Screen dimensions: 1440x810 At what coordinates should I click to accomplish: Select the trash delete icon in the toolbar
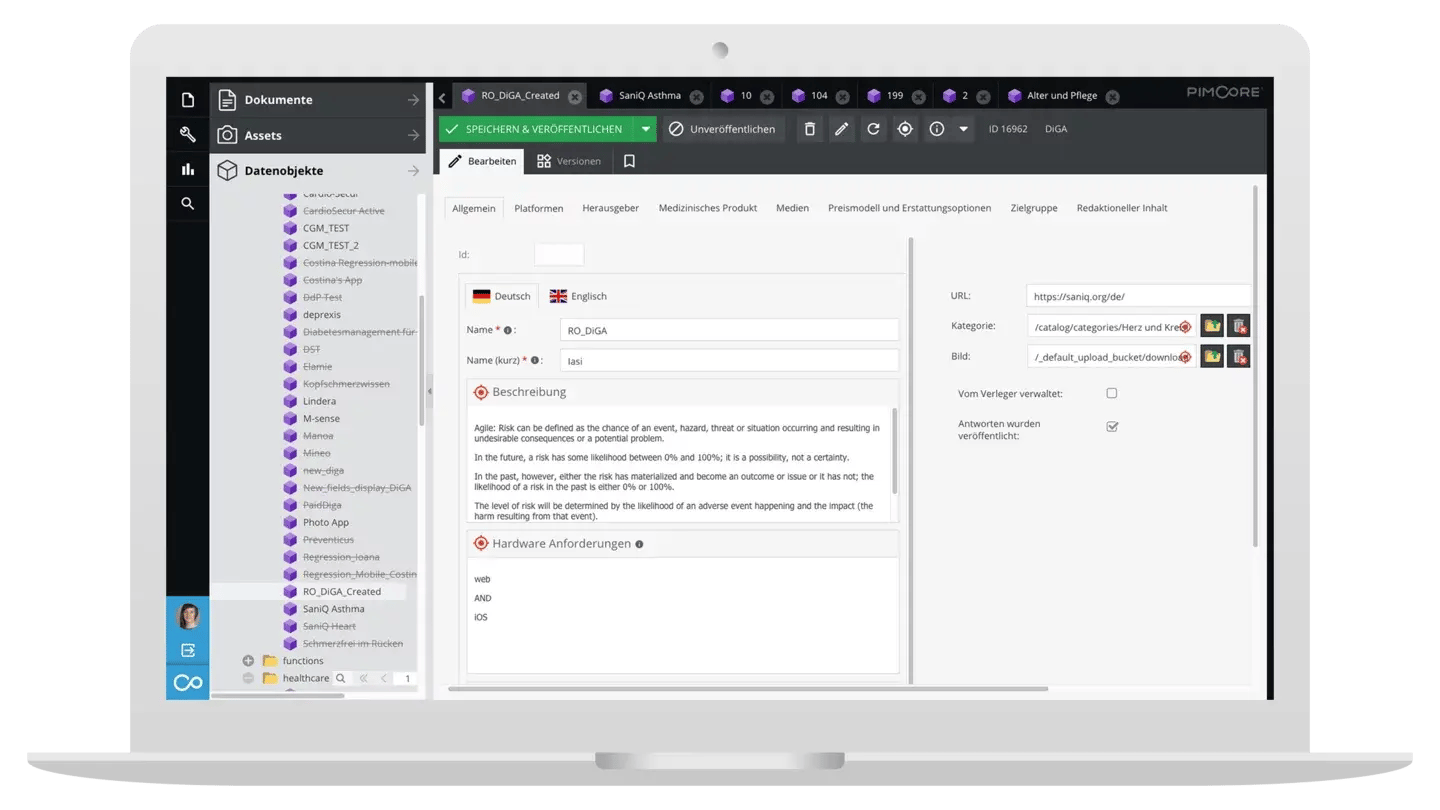(x=810, y=128)
